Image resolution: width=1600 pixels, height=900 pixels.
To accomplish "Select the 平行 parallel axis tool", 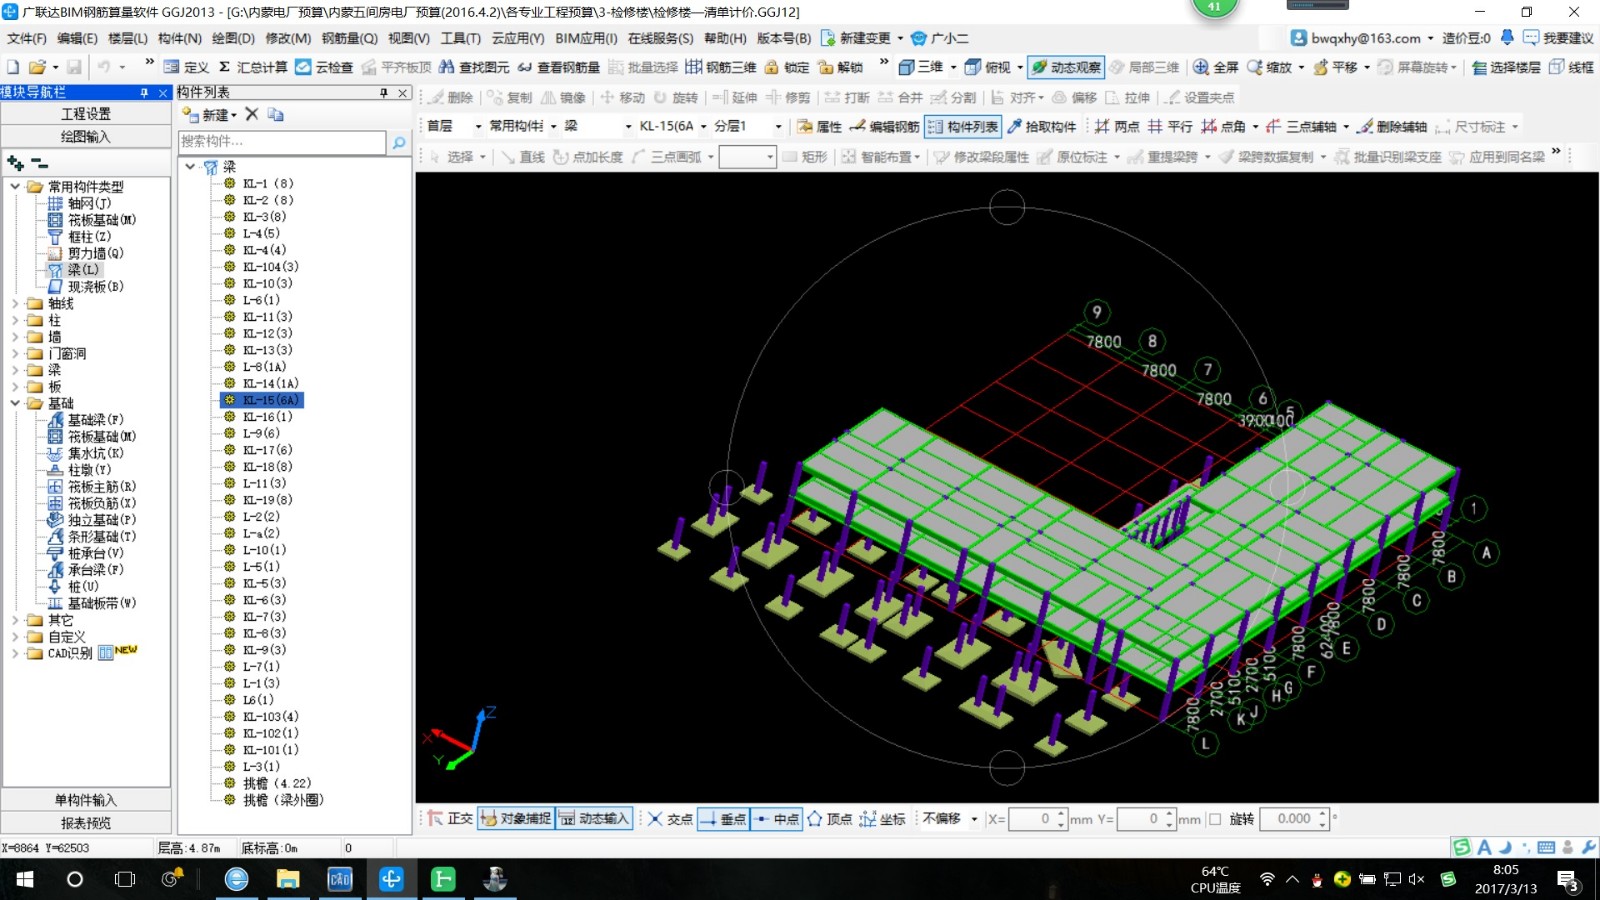I will [x=1170, y=126].
